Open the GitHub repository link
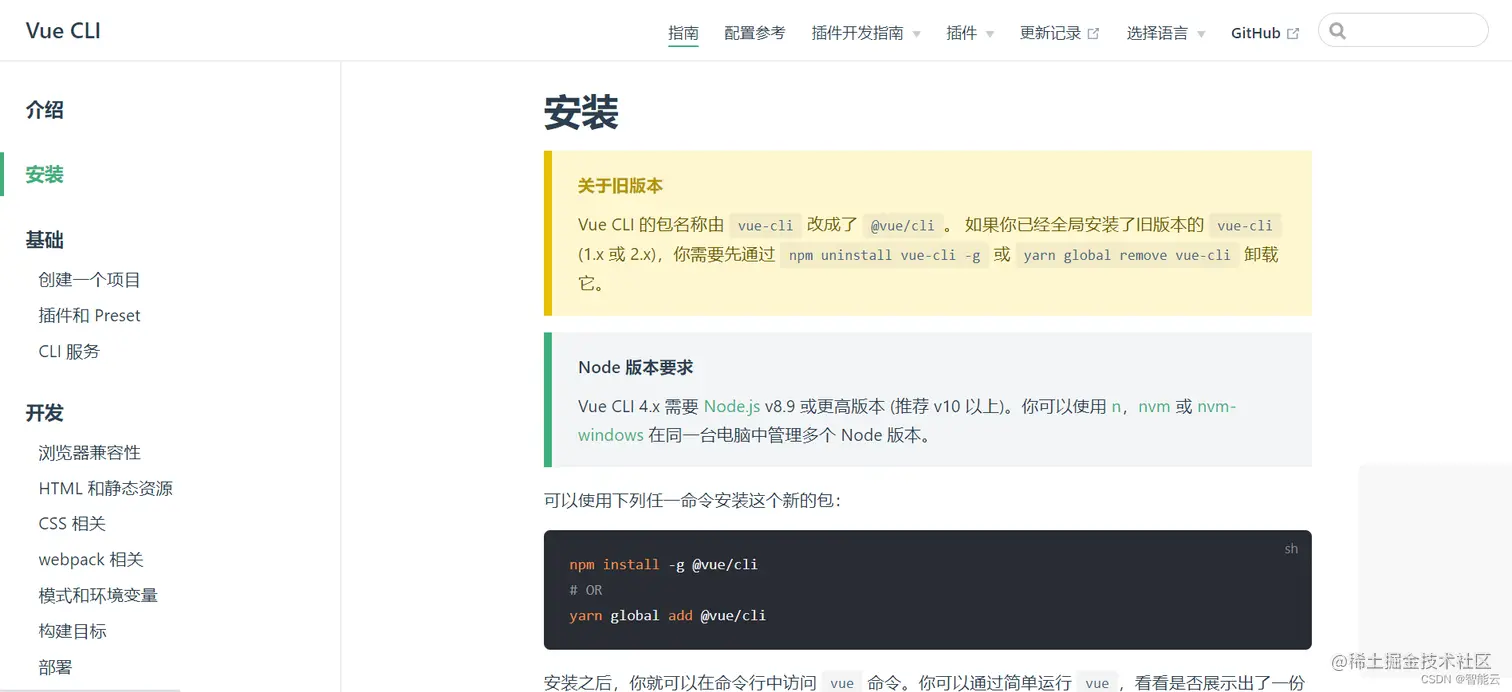The image size is (1512, 692). (1256, 32)
